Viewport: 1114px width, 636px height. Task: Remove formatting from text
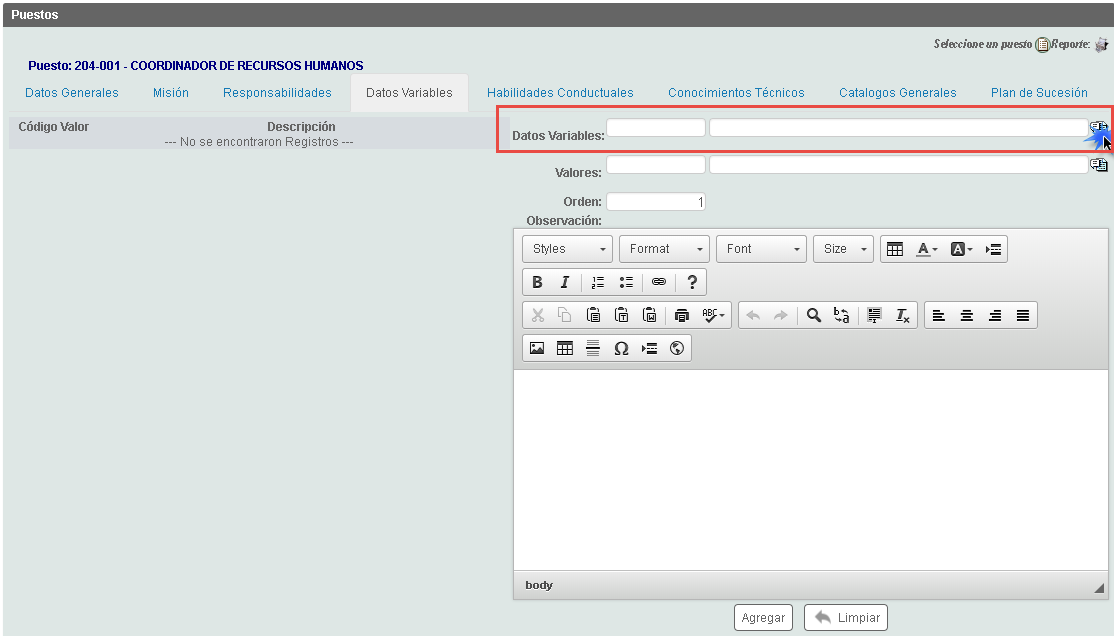[902, 316]
